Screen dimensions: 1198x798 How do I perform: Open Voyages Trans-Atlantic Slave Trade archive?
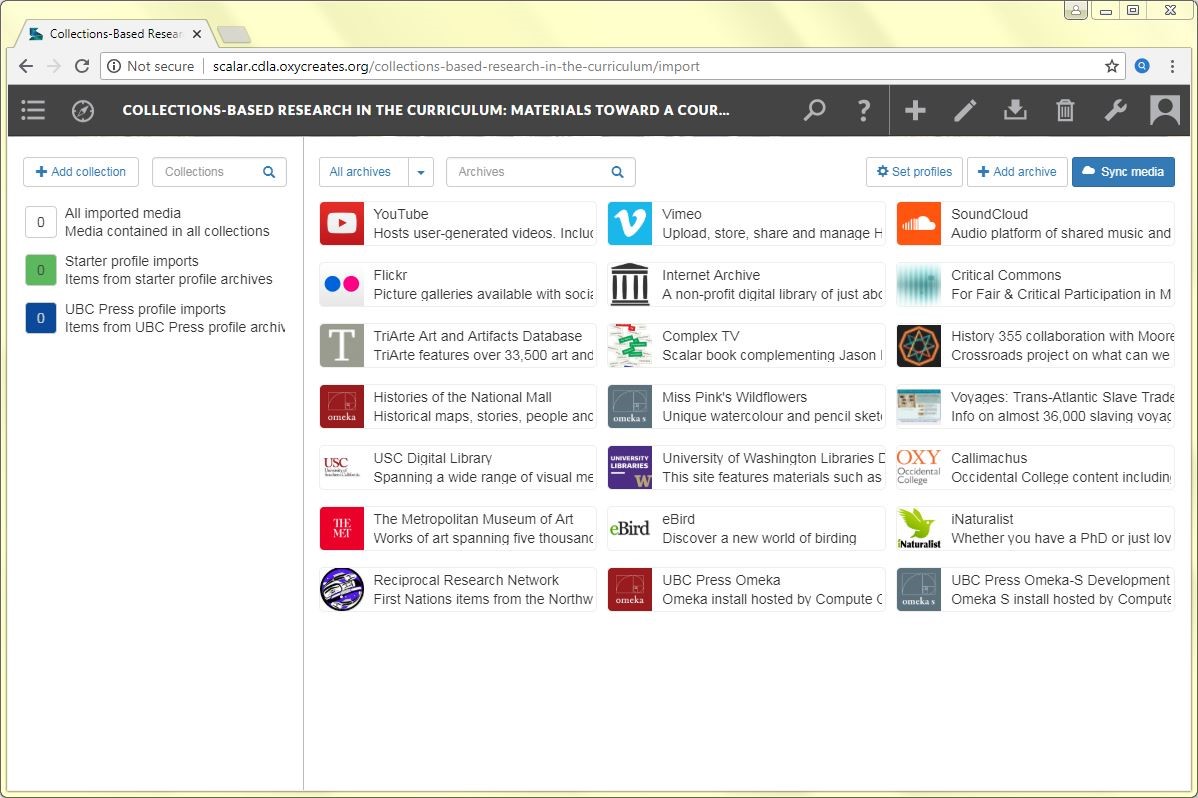tap(1035, 407)
